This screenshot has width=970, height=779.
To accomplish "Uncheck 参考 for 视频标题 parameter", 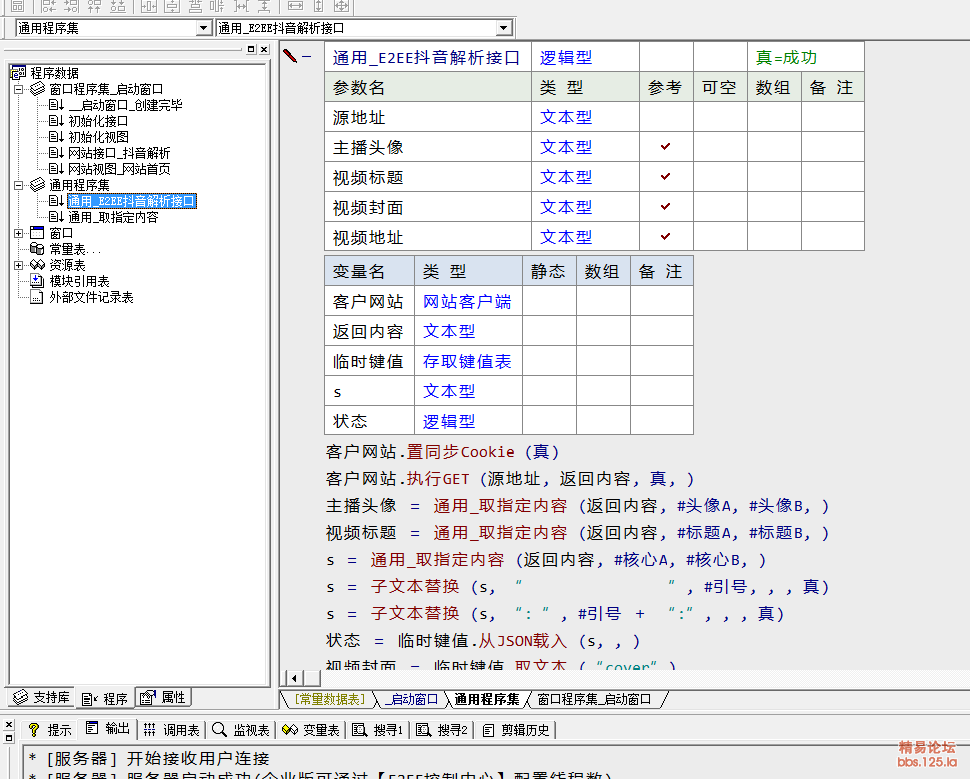I will 666,177.
